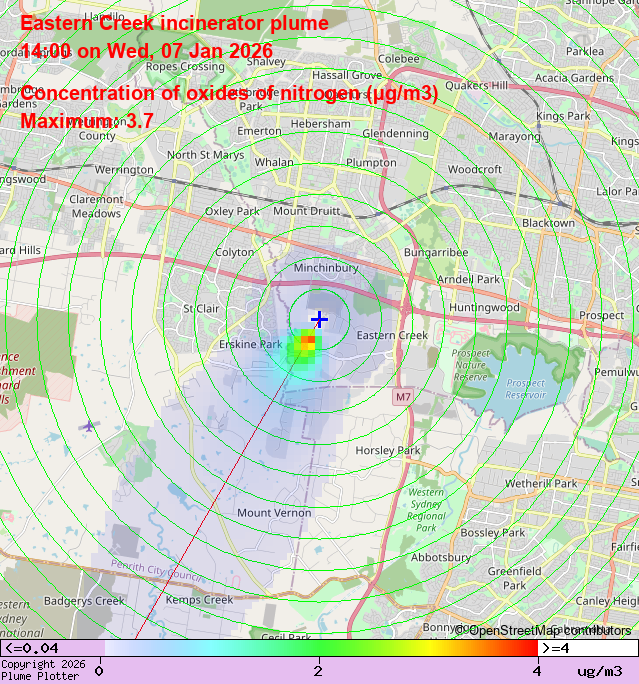Viewport: 639px width, 684px height.
Task: Click the <=0.04 legend box
Action: point(52,648)
